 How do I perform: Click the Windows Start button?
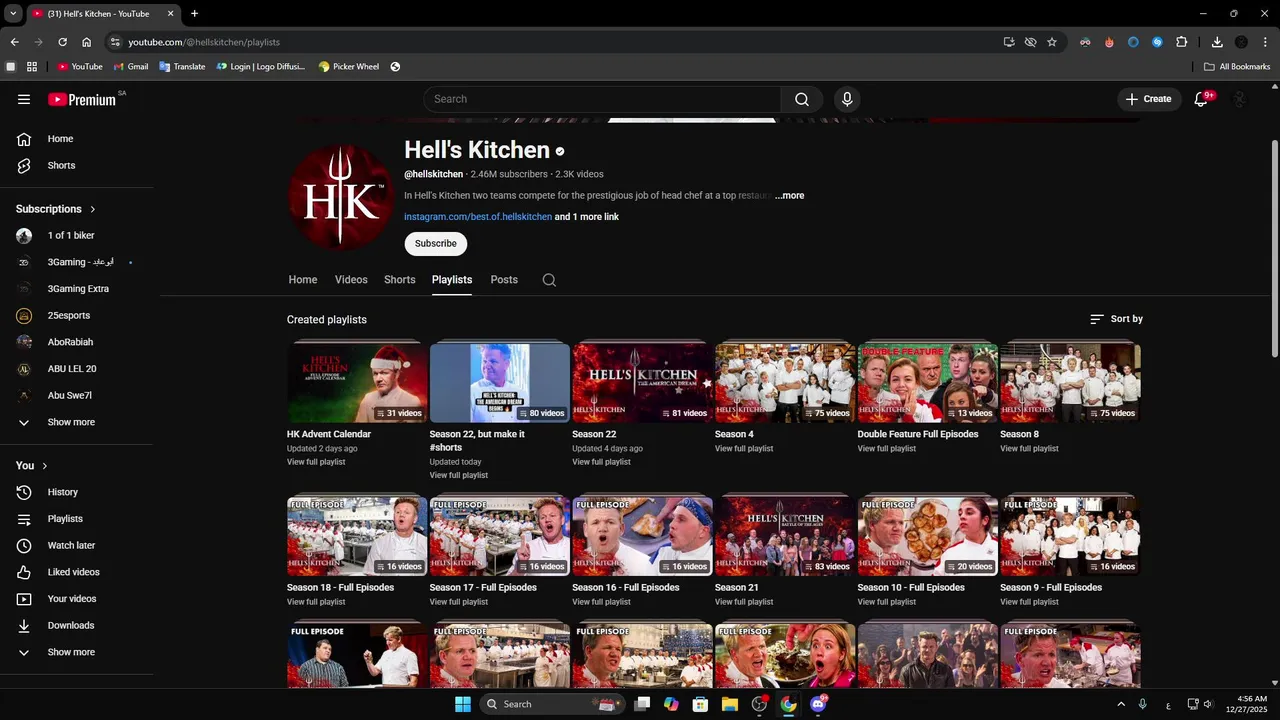[x=462, y=704]
